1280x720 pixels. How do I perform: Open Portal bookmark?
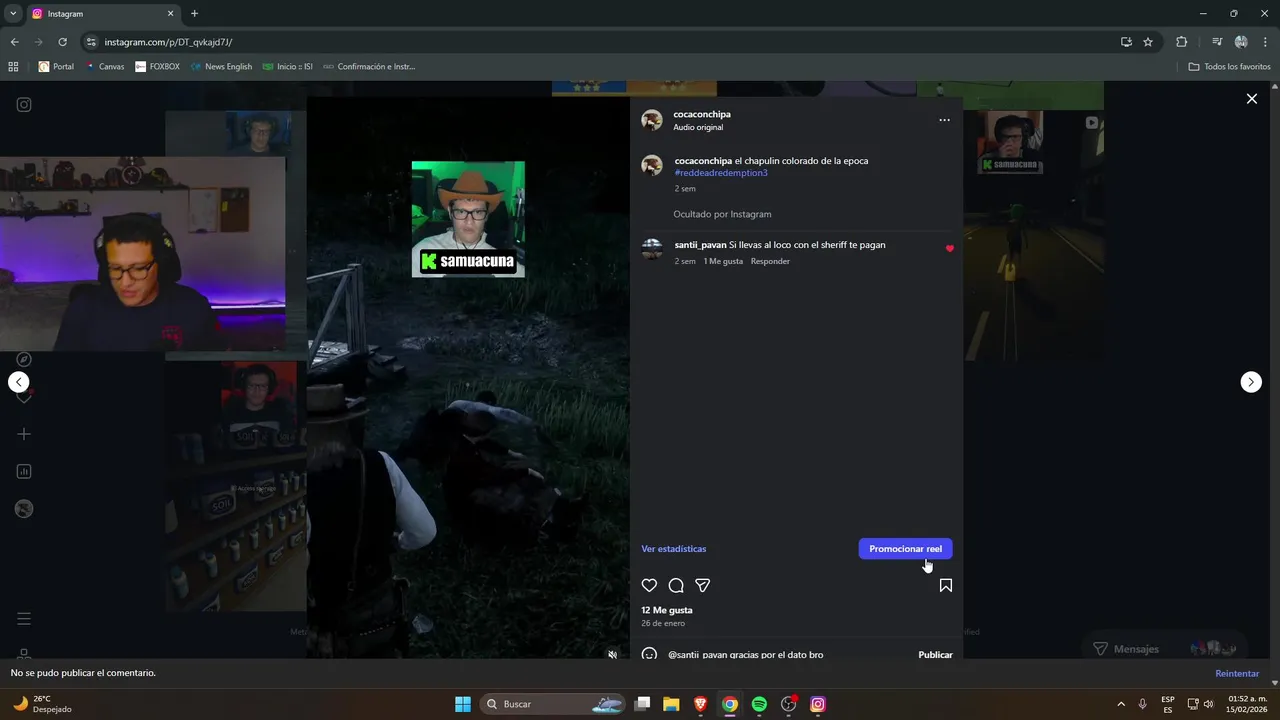[56, 67]
